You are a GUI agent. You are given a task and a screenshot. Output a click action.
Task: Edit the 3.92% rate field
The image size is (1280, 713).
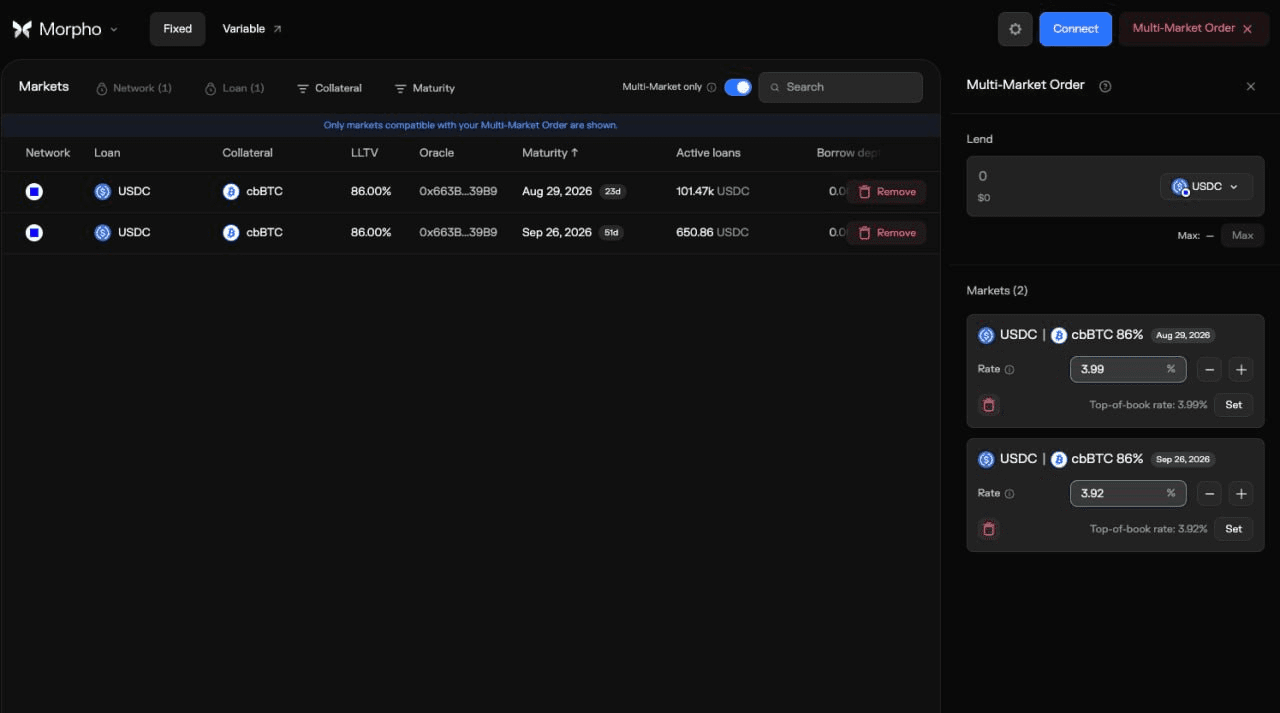click(1128, 493)
